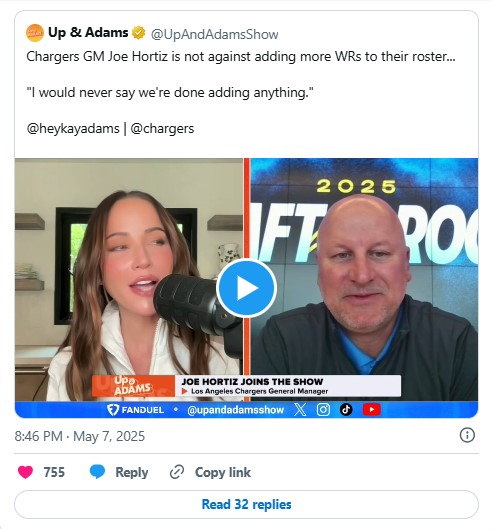Open the tweet info circle icon
The image size is (492, 529).
click(x=467, y=435)
